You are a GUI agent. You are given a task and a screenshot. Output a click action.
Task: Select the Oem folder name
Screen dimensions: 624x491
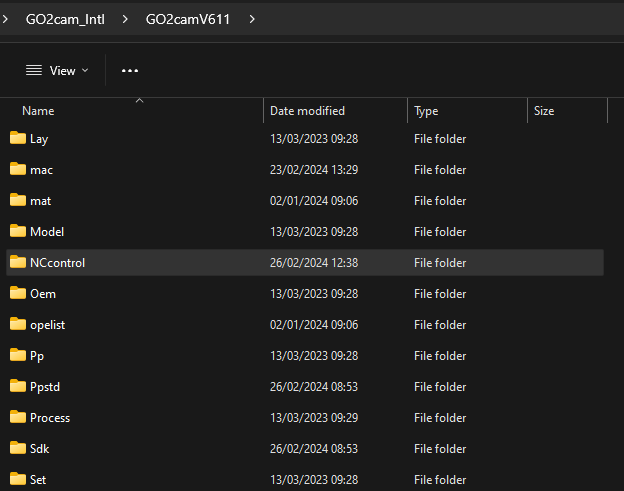point(43,294)
